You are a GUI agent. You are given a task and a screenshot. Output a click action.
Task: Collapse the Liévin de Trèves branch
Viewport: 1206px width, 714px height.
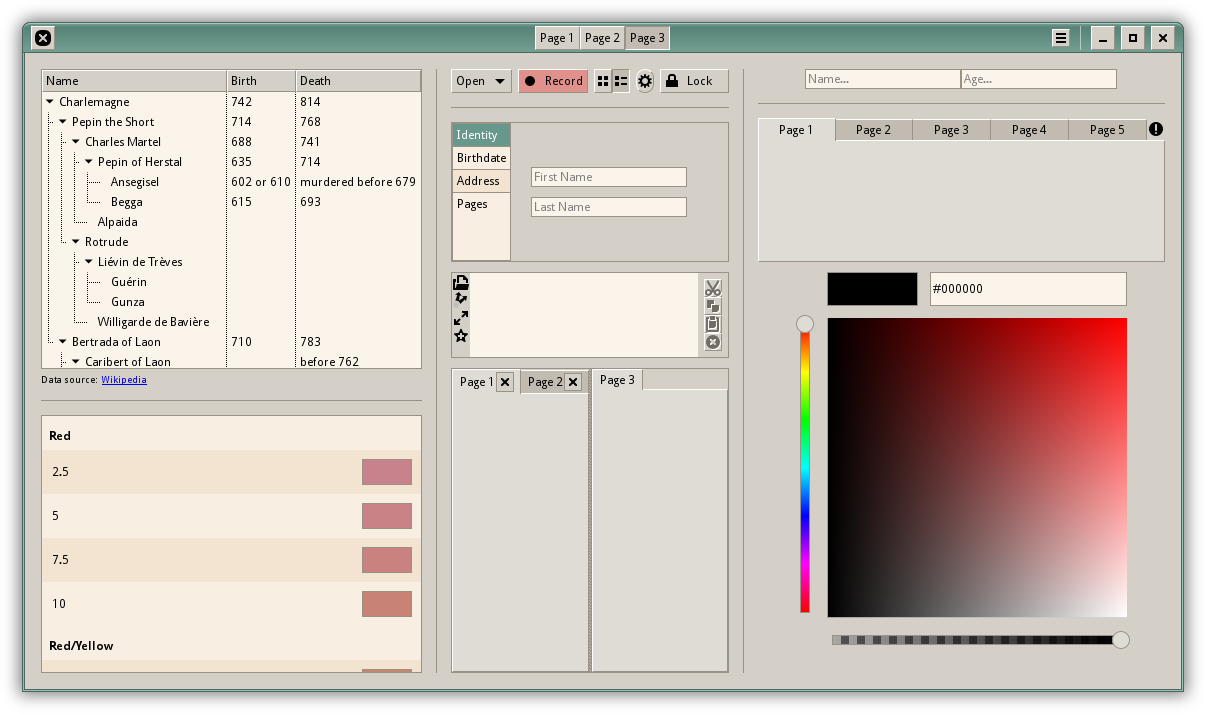point(89,262)
